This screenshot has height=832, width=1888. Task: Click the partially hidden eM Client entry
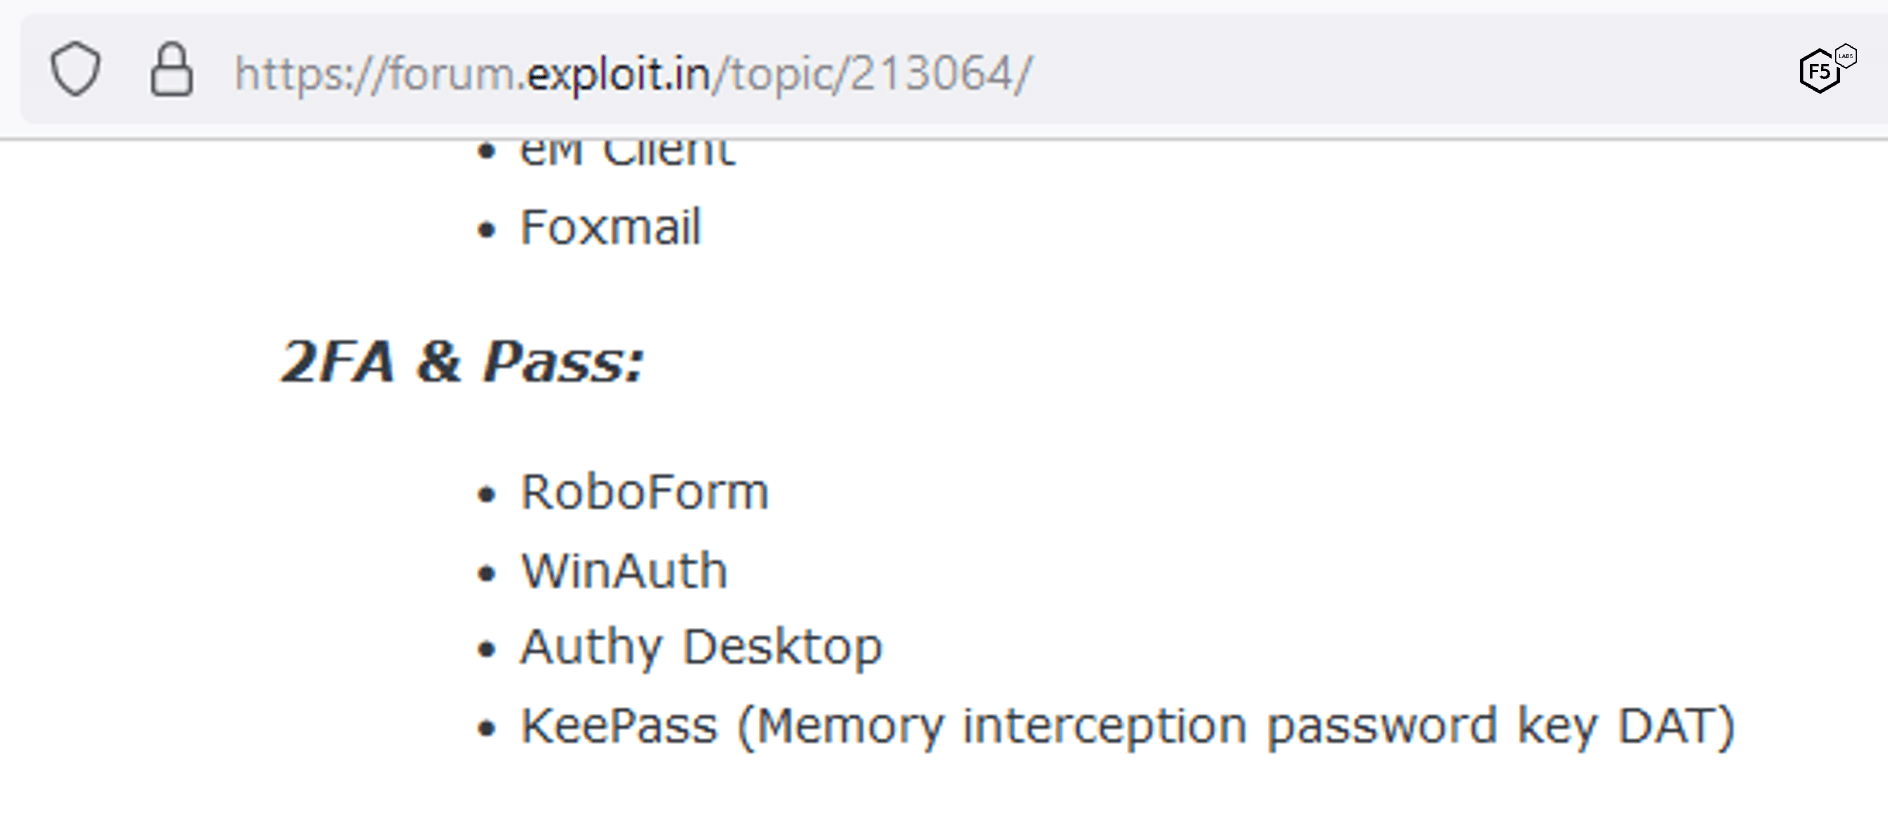pos(627,152)
